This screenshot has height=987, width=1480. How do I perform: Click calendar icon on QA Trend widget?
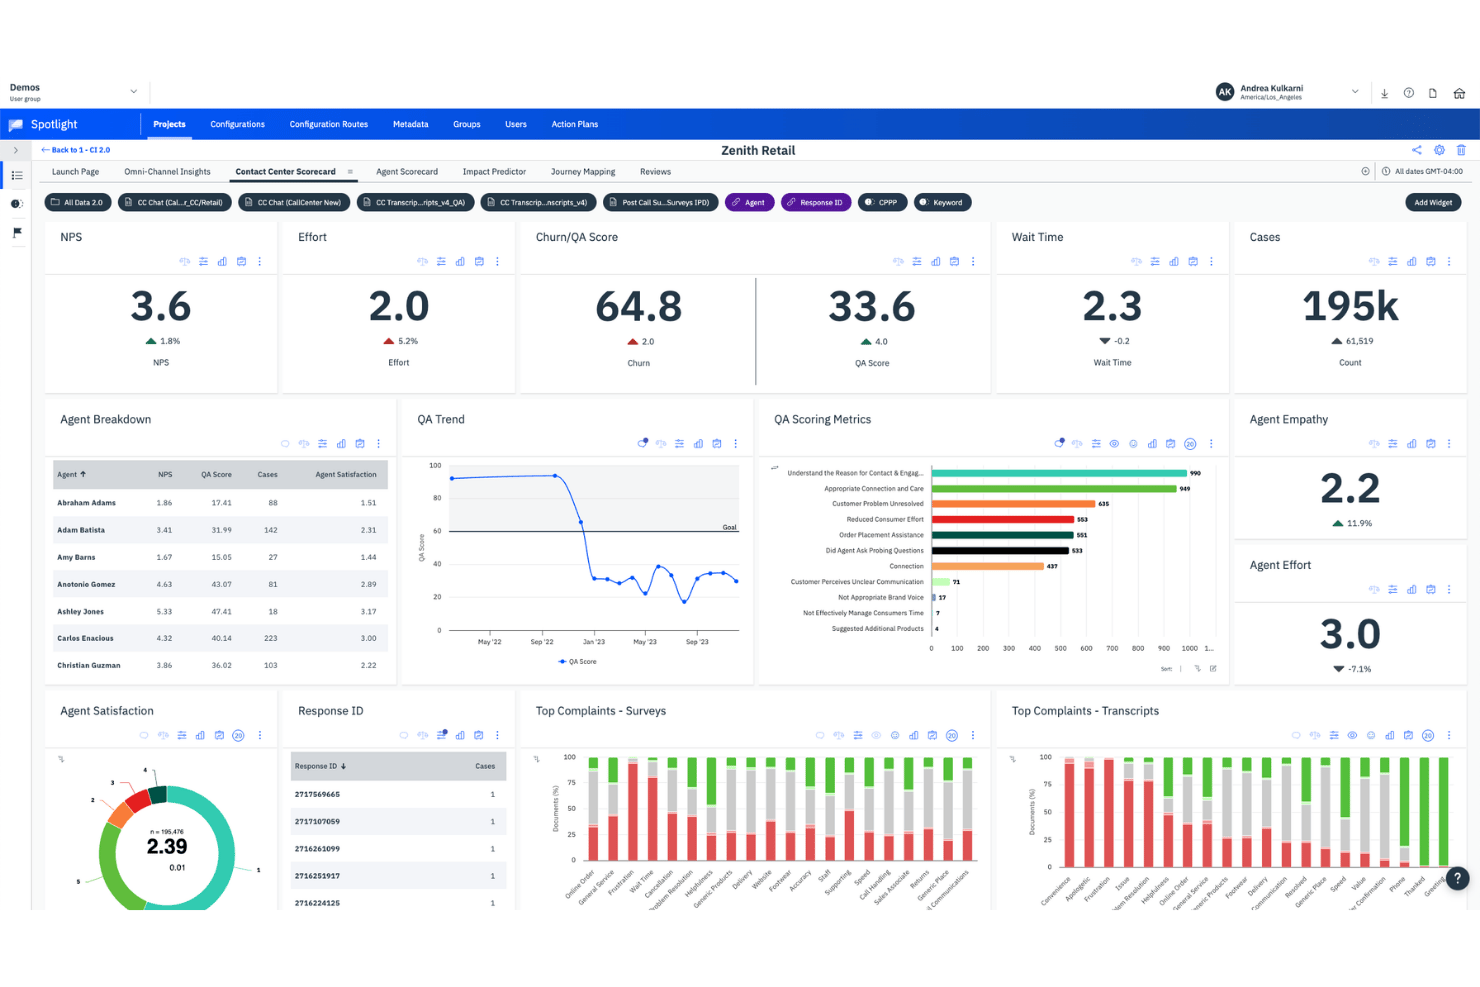(717, 444)
